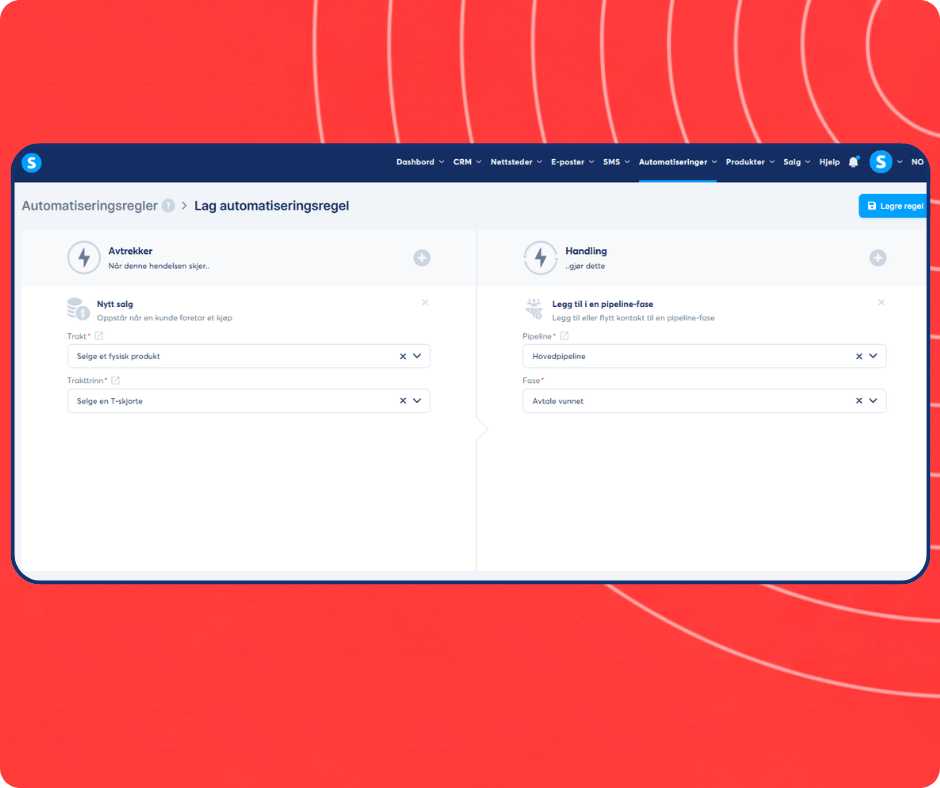Viewport: 940px width, 788px height.
Task: Switch the NO language selector
Action: (x=917, y=162)
